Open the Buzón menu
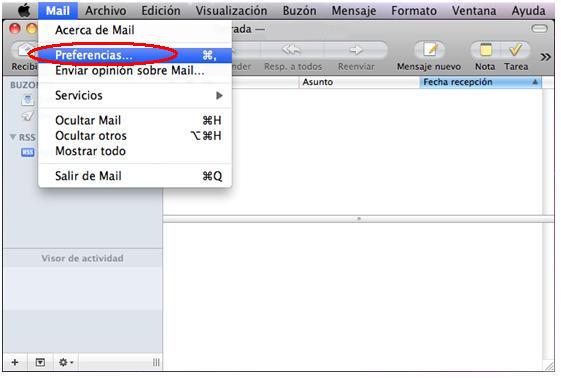 [299, 11]
